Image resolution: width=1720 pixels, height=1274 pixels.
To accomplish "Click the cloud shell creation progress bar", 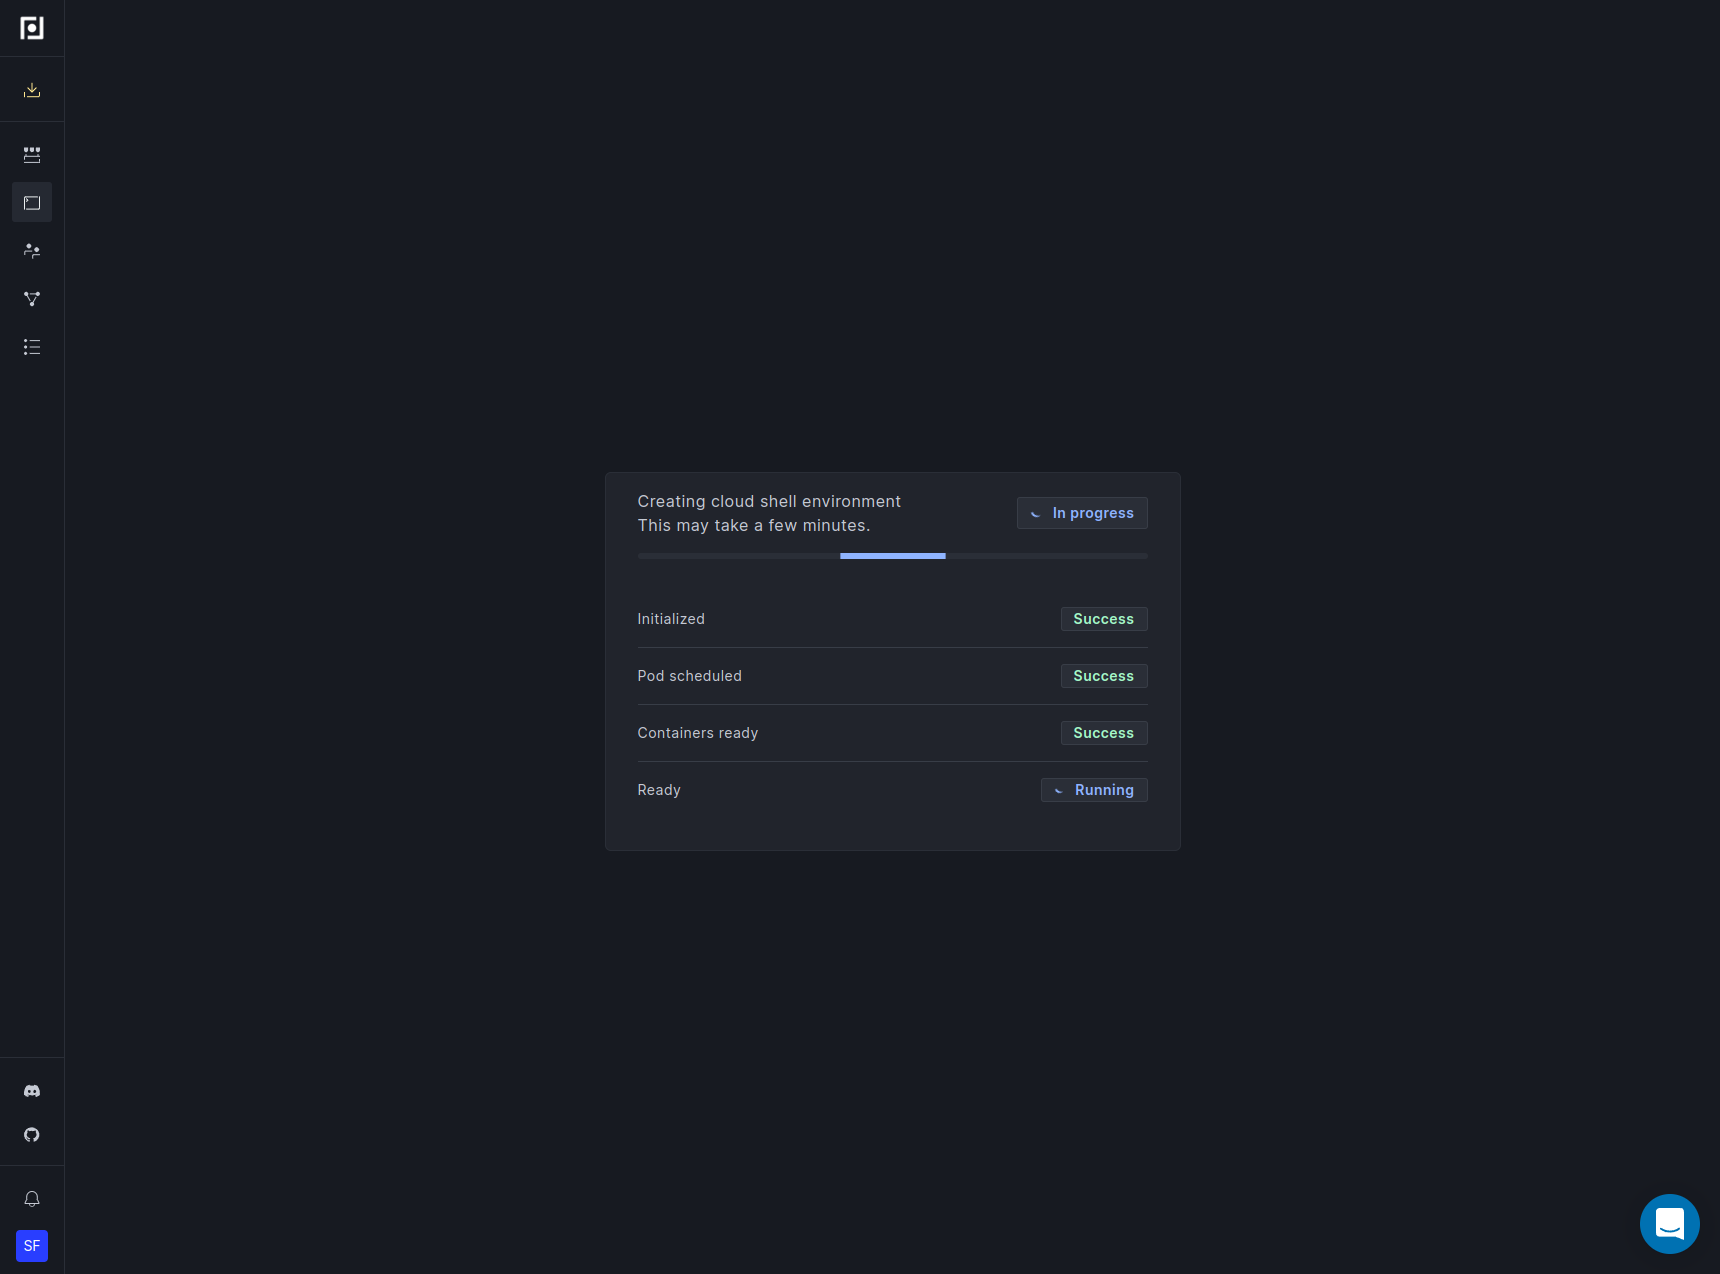I will (893, 556).
